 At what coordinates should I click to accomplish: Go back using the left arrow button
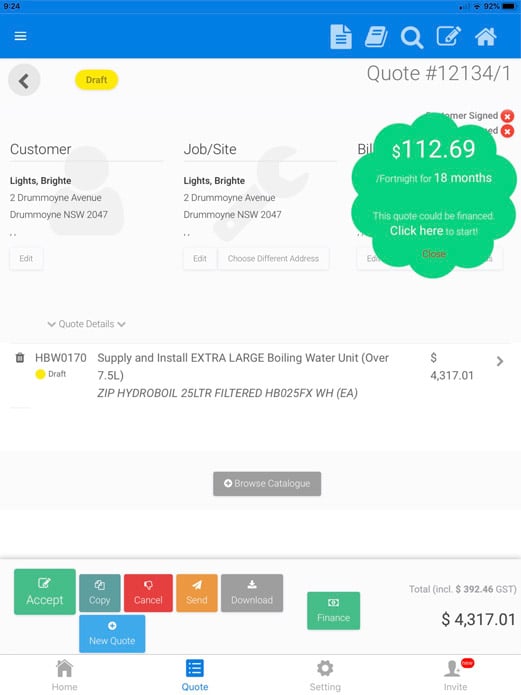click(24, 80)
